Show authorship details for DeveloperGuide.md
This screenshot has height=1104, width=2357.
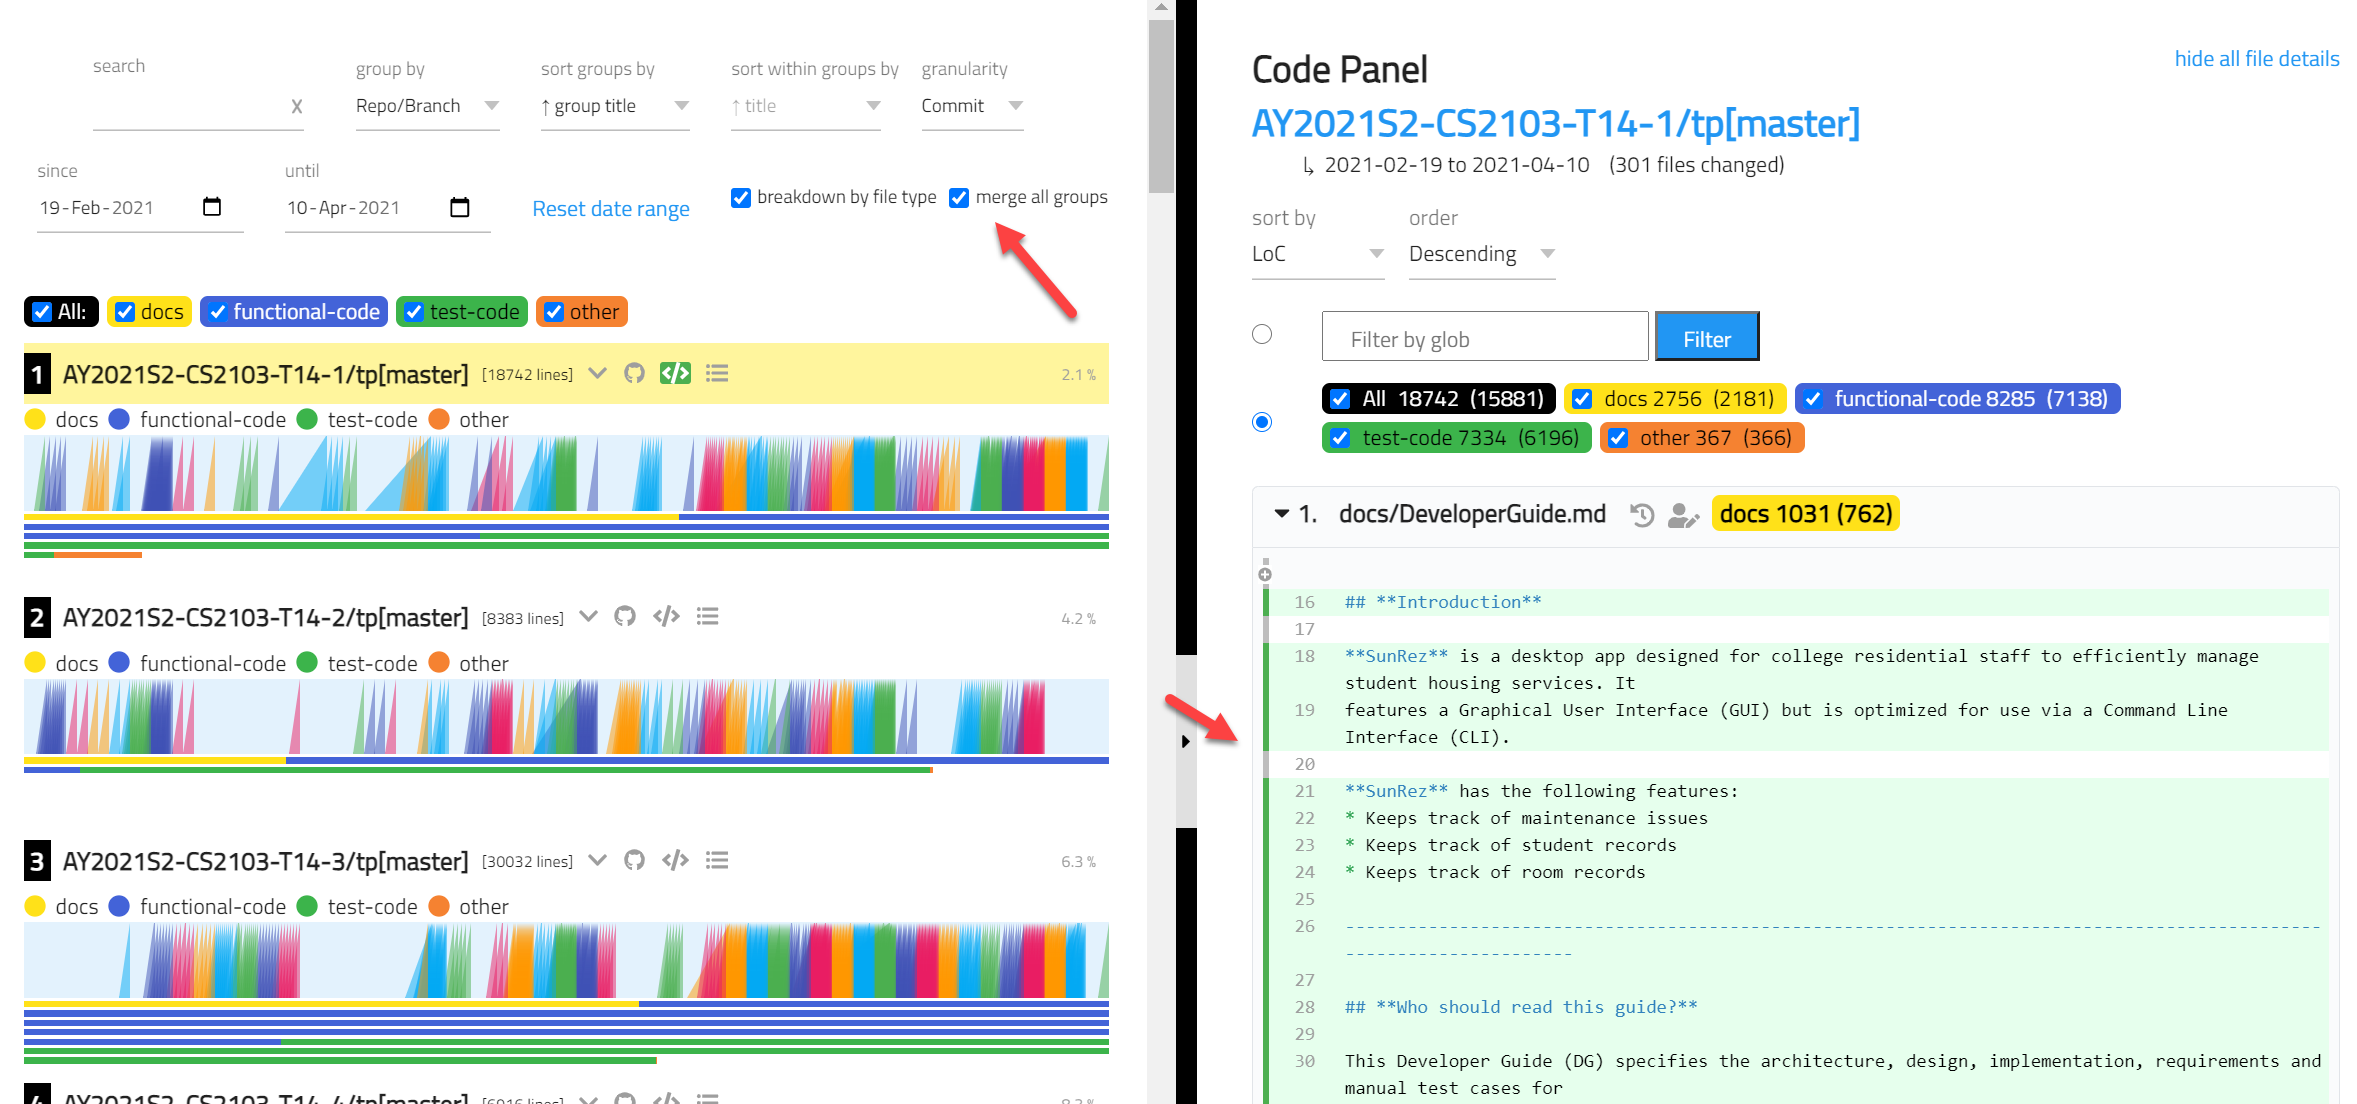click(x=1684, y=517)
